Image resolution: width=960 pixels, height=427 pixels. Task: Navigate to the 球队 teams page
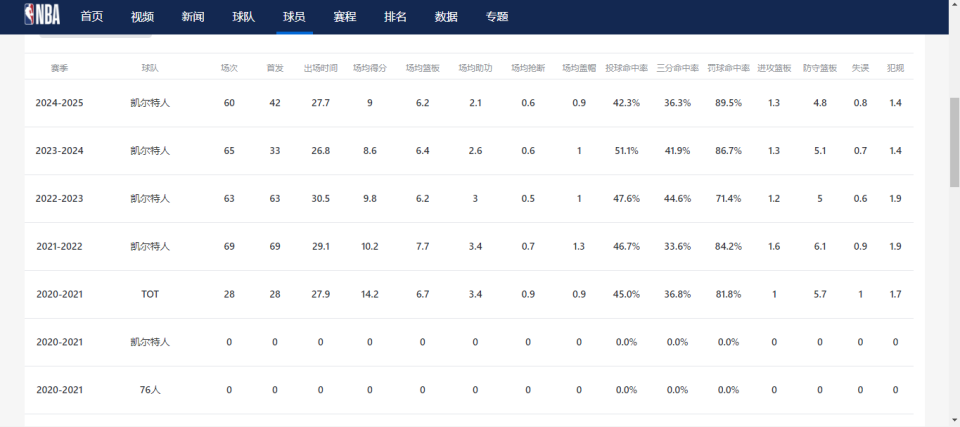[x=243, y=17]
